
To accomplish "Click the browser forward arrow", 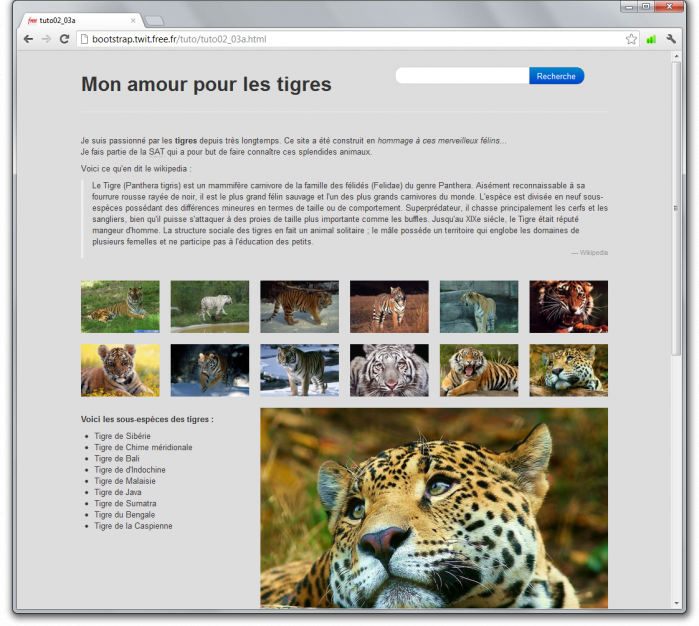I will pyautogui.click(x=46, y=39).
